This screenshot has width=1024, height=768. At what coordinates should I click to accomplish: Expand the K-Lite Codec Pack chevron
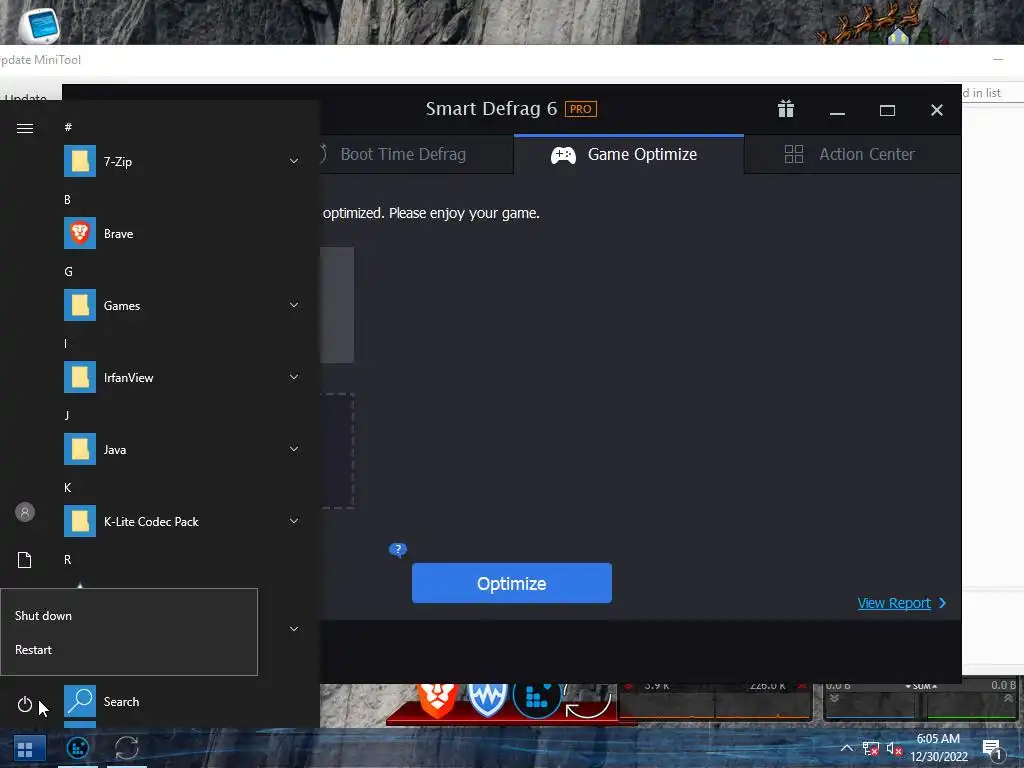294,520
